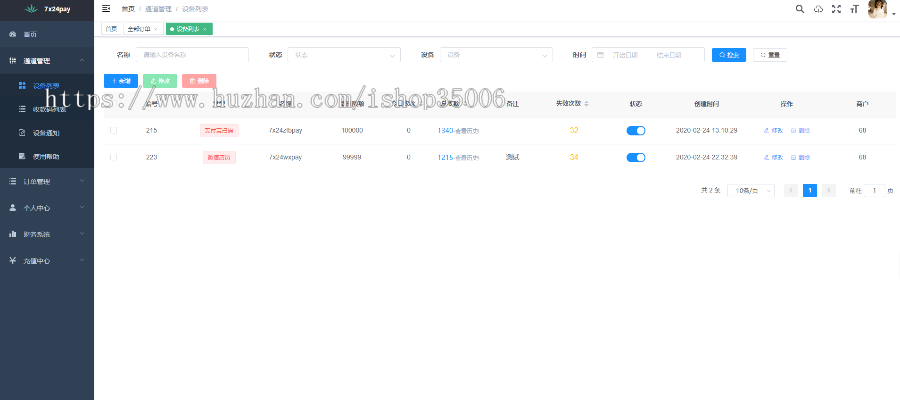Expand 订单管理 using its chevron
900x400 pixels.
coord(82,181)
